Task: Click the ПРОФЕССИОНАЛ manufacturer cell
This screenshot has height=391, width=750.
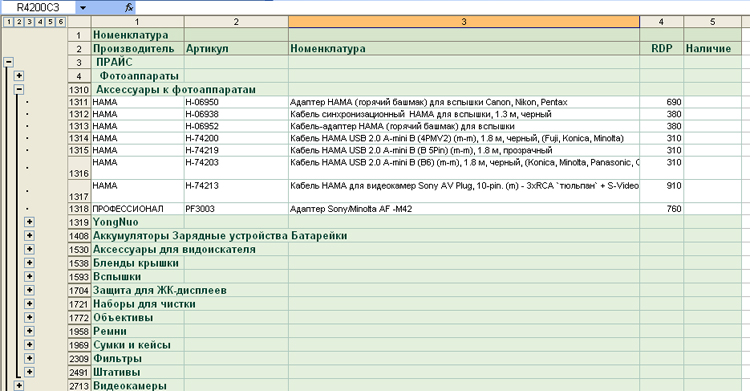Action: click(x=138, y=209)
